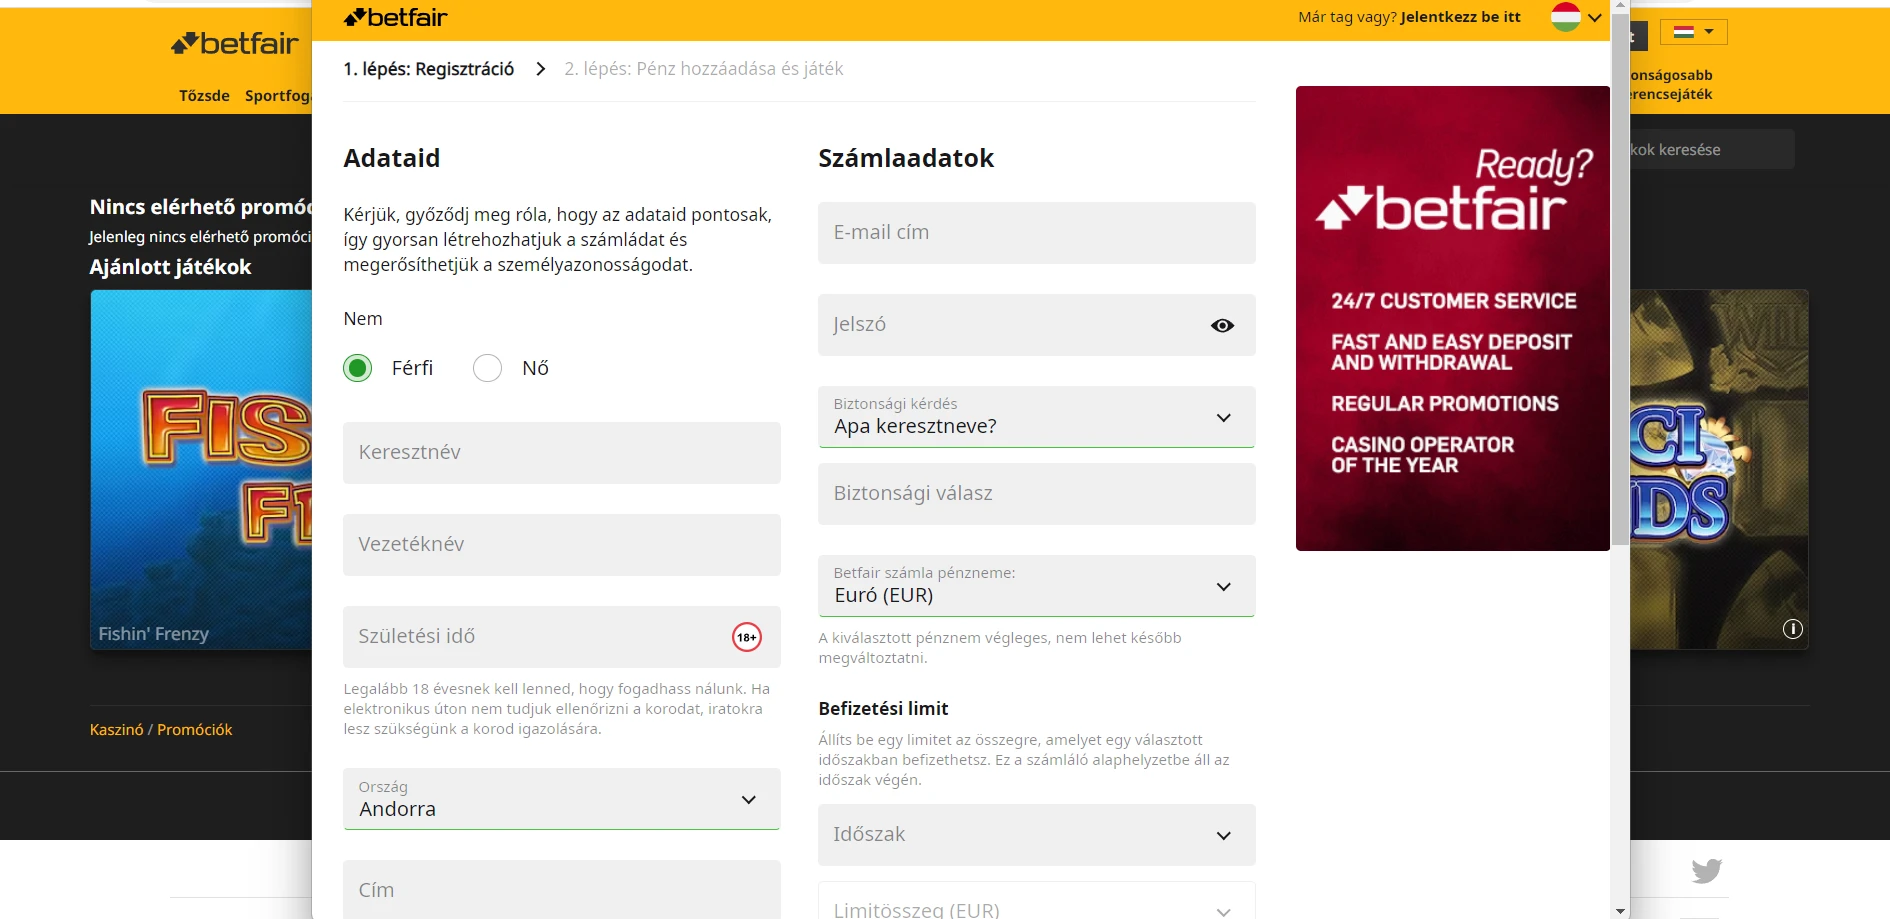Click the scrollbar down arrow
The image size is (1890, 919).
click(x=1620, y=911)
